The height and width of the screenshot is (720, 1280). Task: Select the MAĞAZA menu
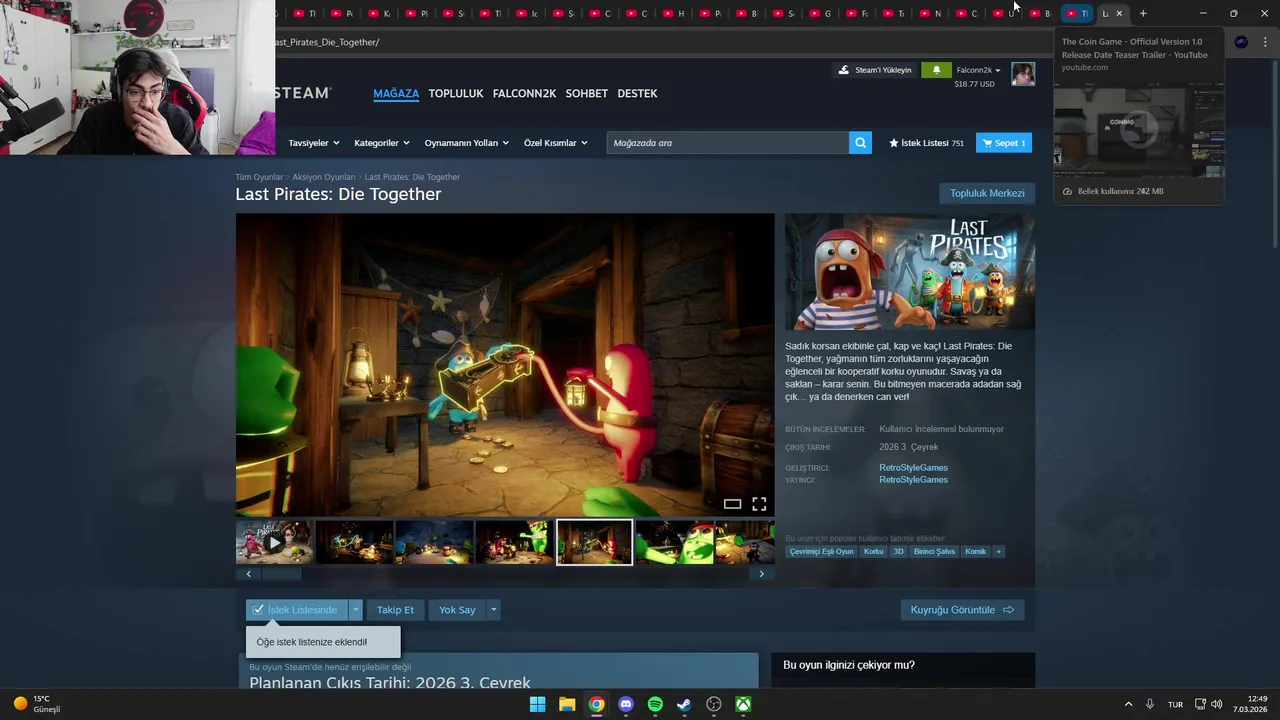click(396, 93)
